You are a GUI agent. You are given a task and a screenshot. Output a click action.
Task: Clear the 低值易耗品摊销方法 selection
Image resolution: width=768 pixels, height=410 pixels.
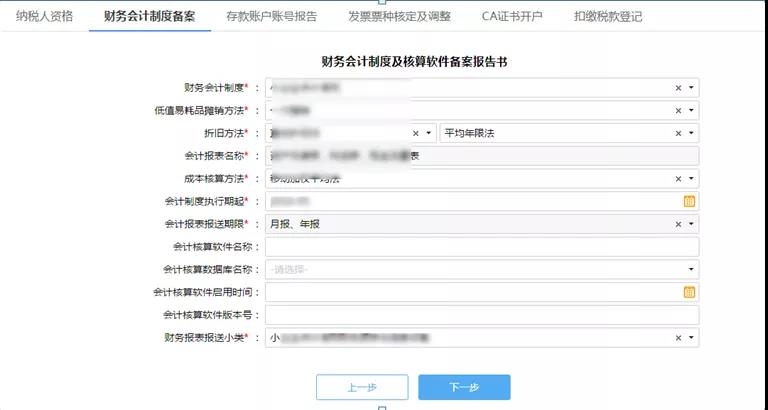point(678,111)
